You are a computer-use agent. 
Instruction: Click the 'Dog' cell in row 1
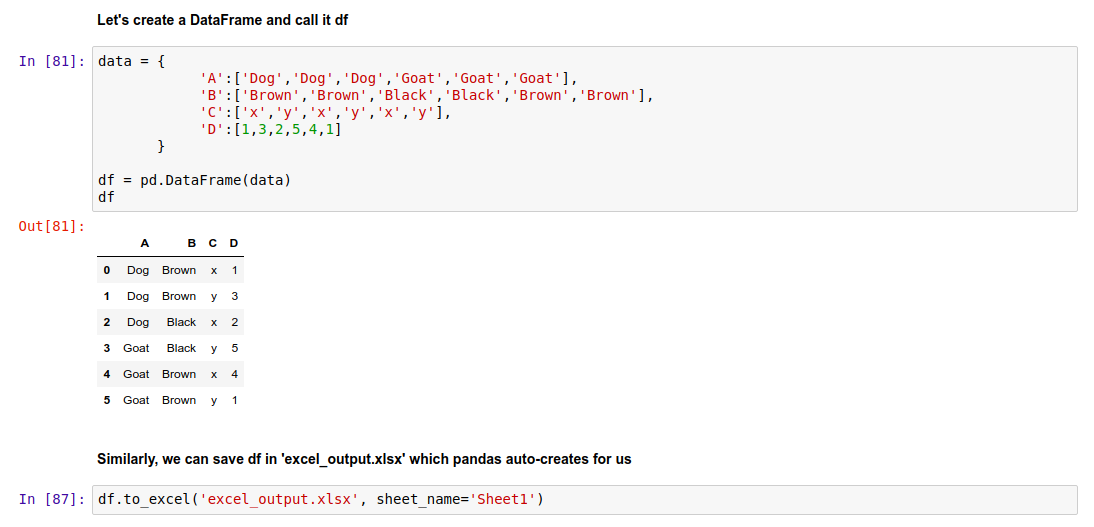(x=138, y=296)
